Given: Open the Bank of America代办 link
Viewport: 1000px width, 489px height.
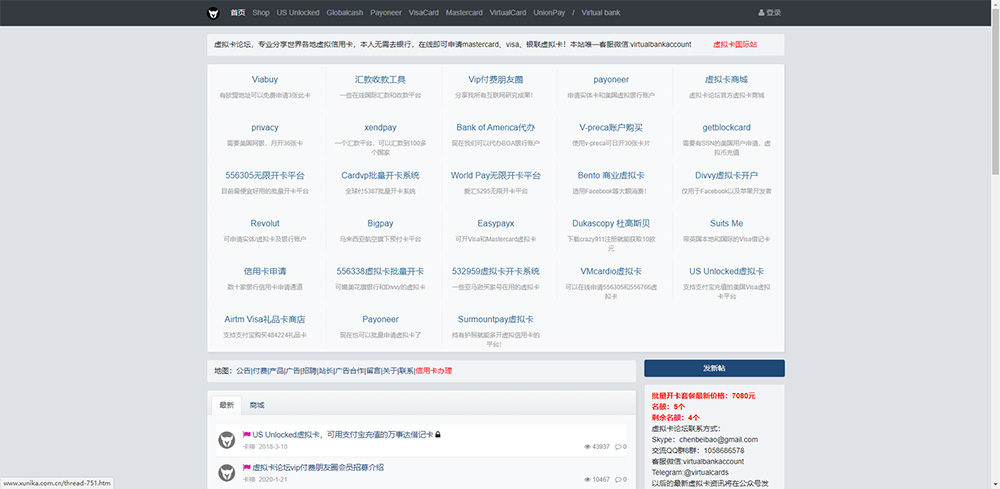Looking at the screenshot, I should coord(496,128).
